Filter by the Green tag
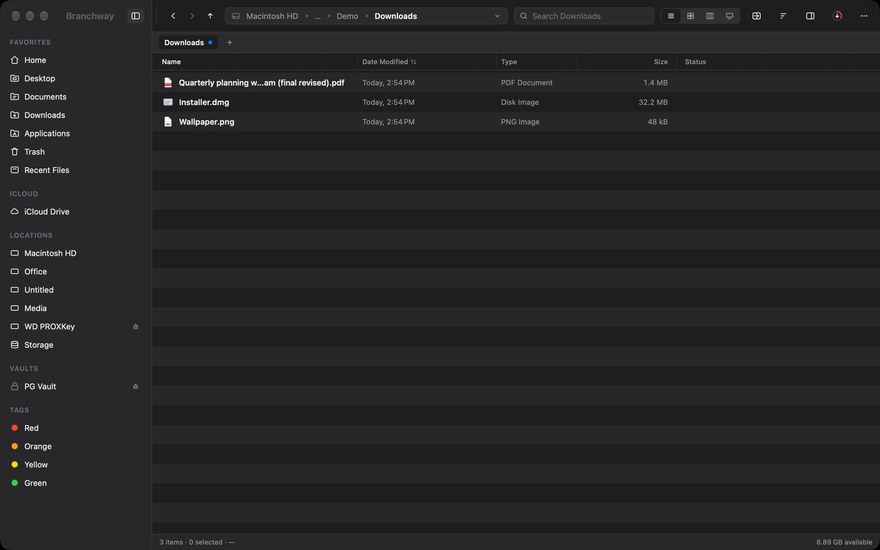This screenshot has height=550, width=880. (76, 483)
